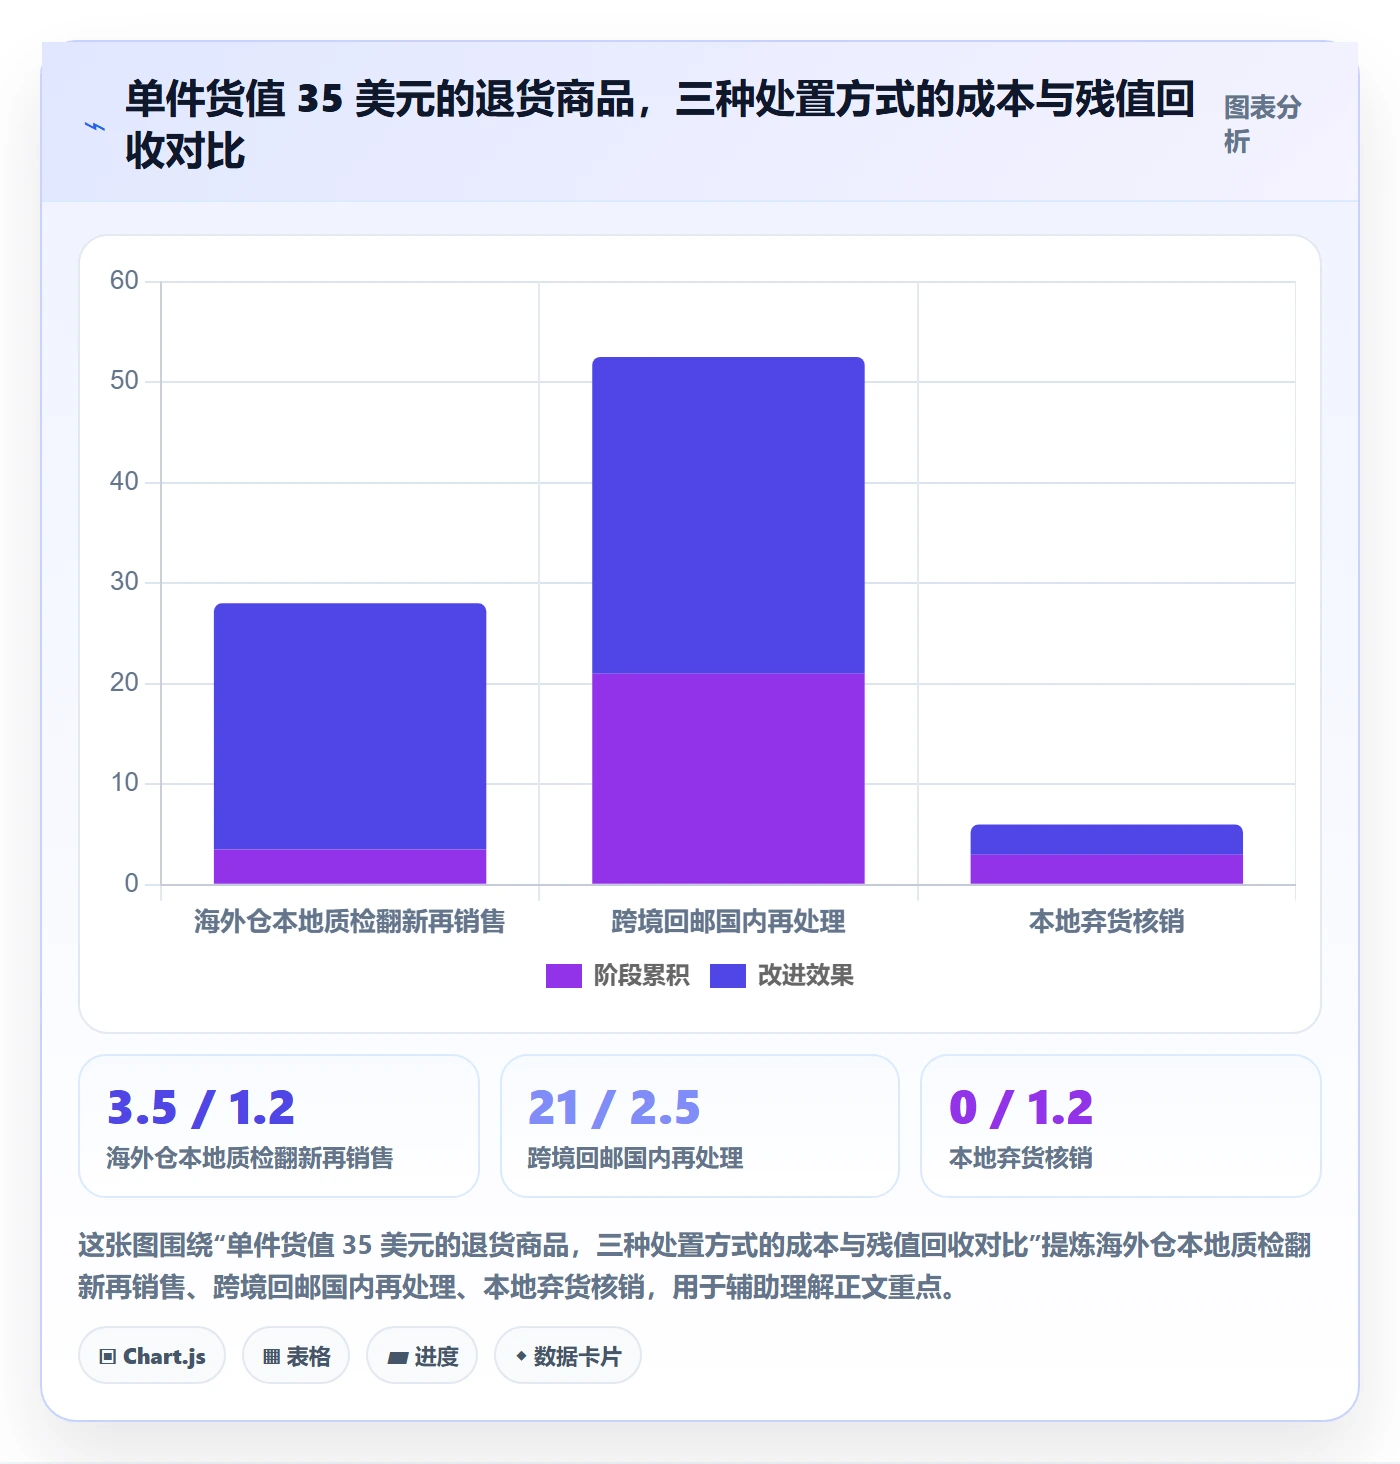Click the y-axis value 60
1400x1464 pixels.
pyautogui.click(x=124, y=280)
